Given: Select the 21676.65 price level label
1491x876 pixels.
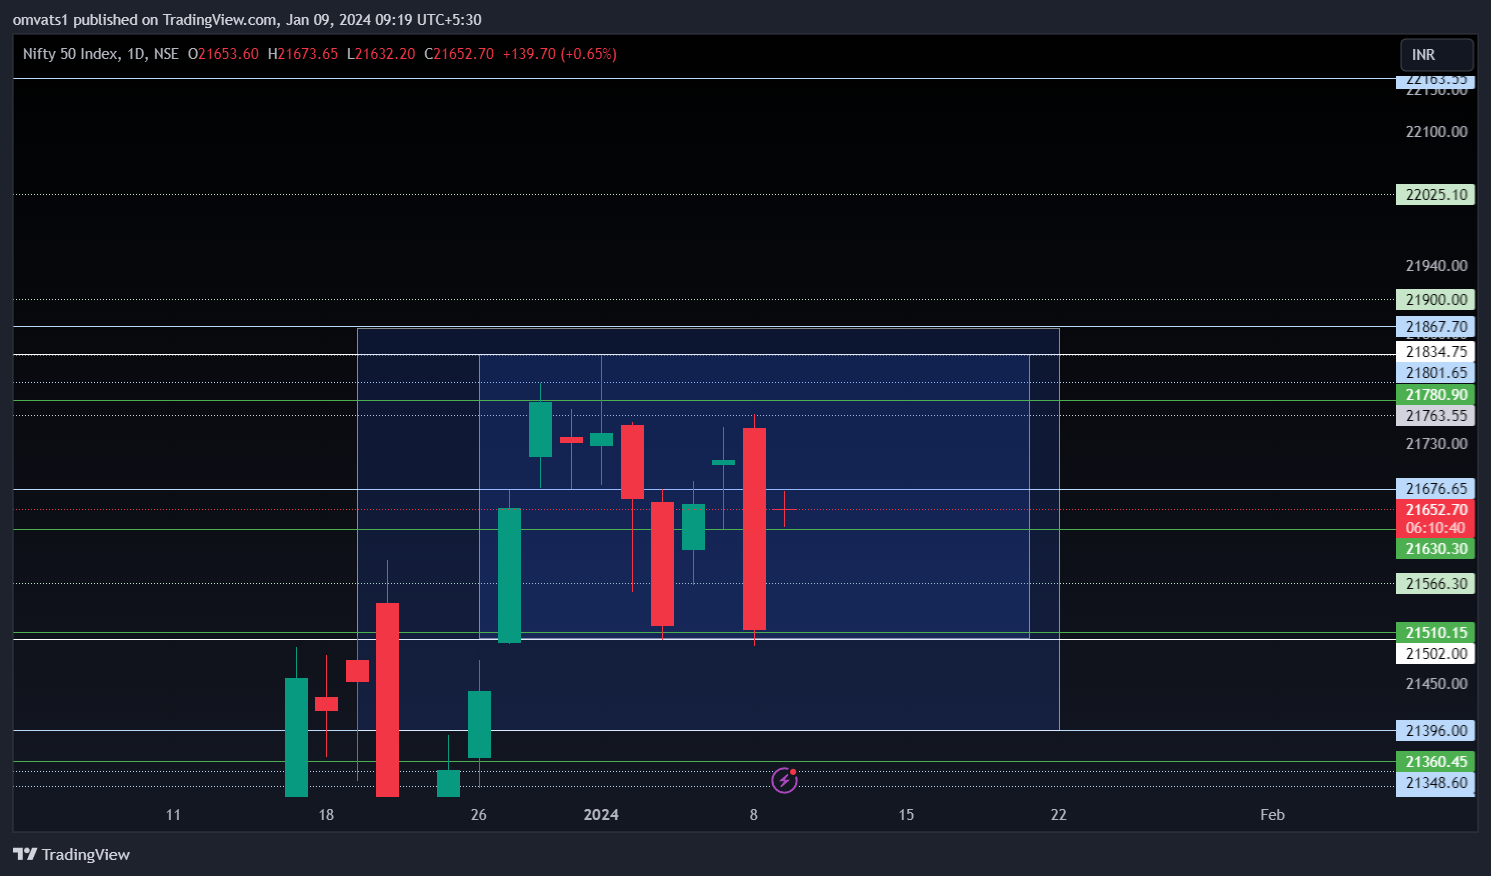Looking at the screenshot, I should (1435, 489).
